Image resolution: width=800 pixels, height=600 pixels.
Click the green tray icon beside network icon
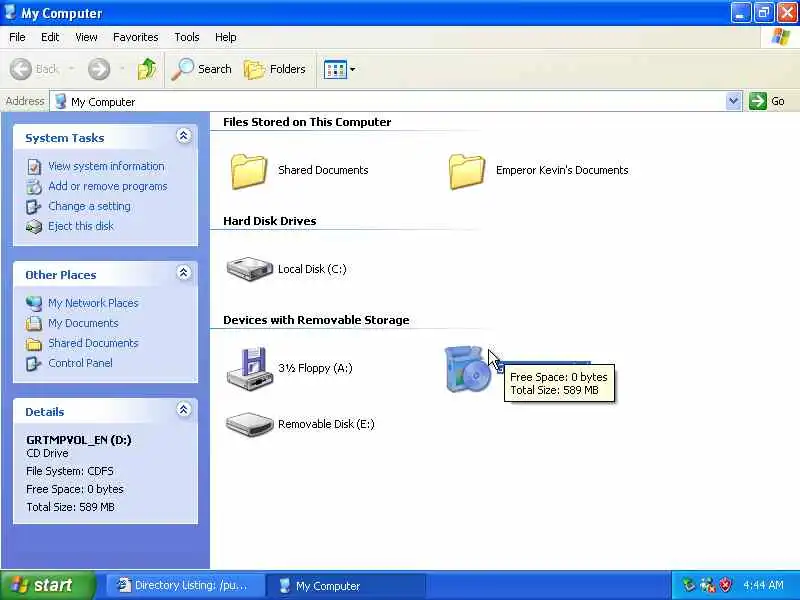tap(689, 585)
